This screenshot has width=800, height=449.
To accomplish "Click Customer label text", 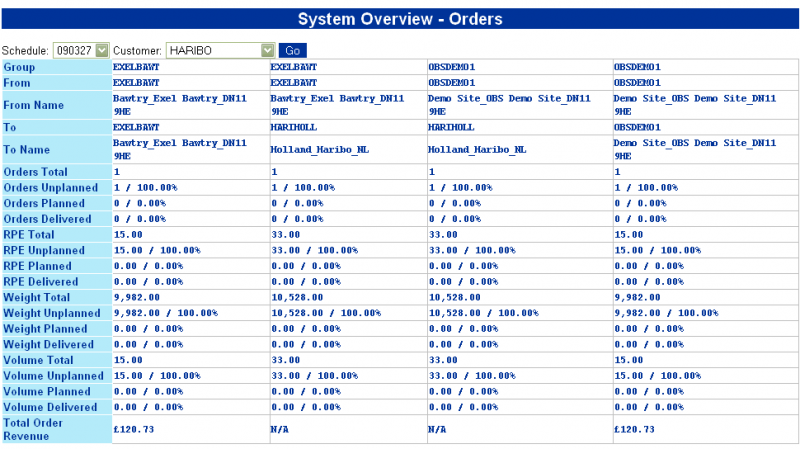I will (x=137, y=51).
